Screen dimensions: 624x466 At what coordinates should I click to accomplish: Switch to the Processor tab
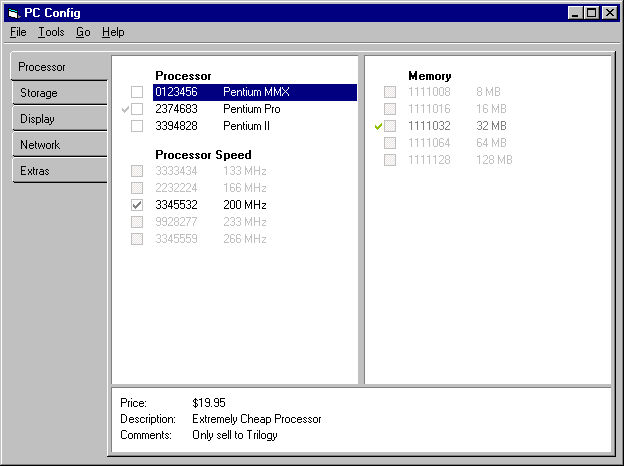pyautogui.click(x=60, y=66)
